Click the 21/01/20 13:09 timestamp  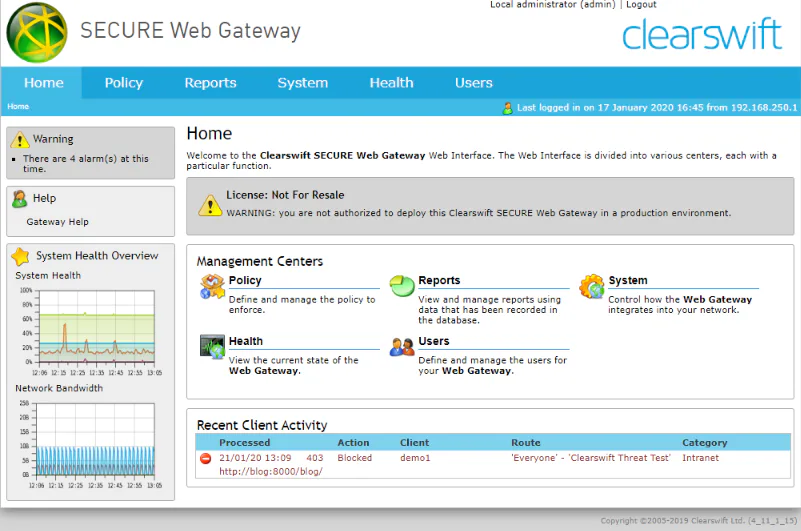coord(255,458)
